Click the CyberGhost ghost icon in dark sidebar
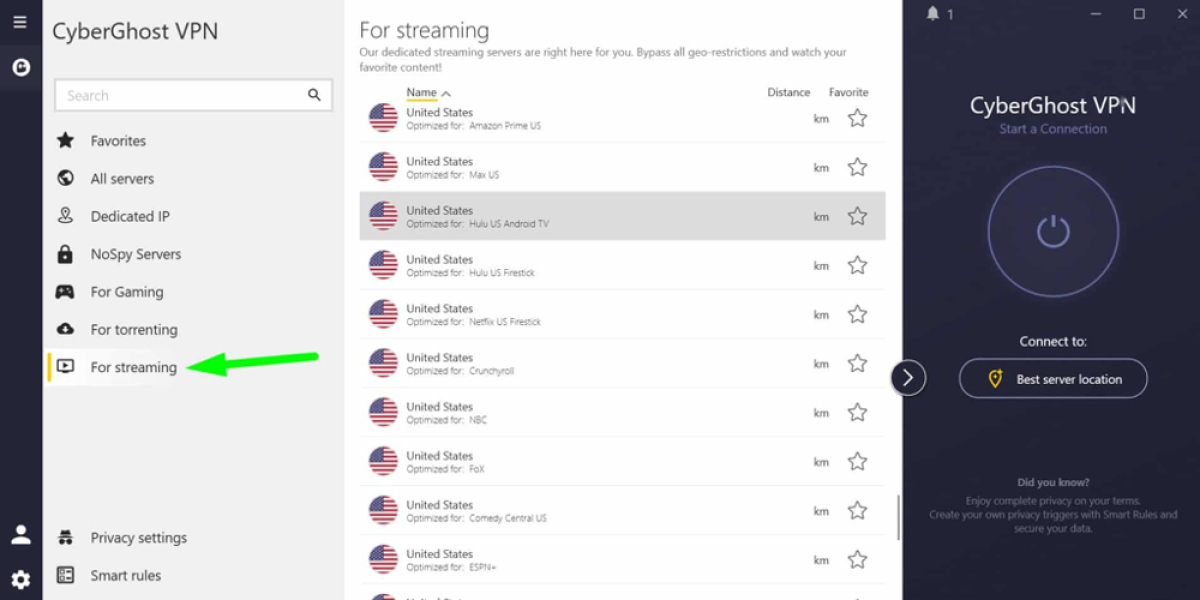This screenshot has width=1200, height=600. tap(21, 67)
